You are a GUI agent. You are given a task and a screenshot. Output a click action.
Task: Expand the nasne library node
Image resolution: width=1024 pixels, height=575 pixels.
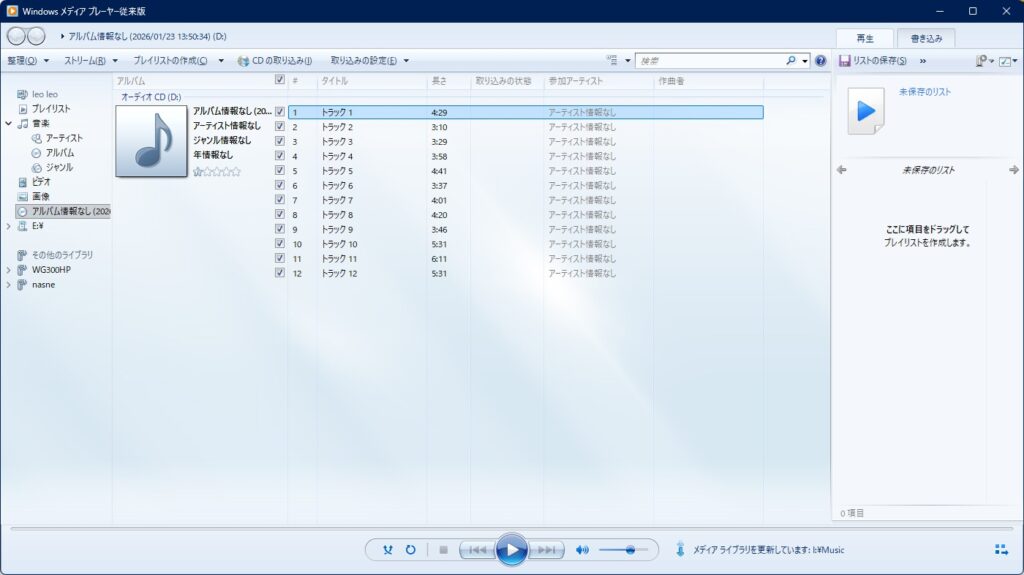point(9,285)
